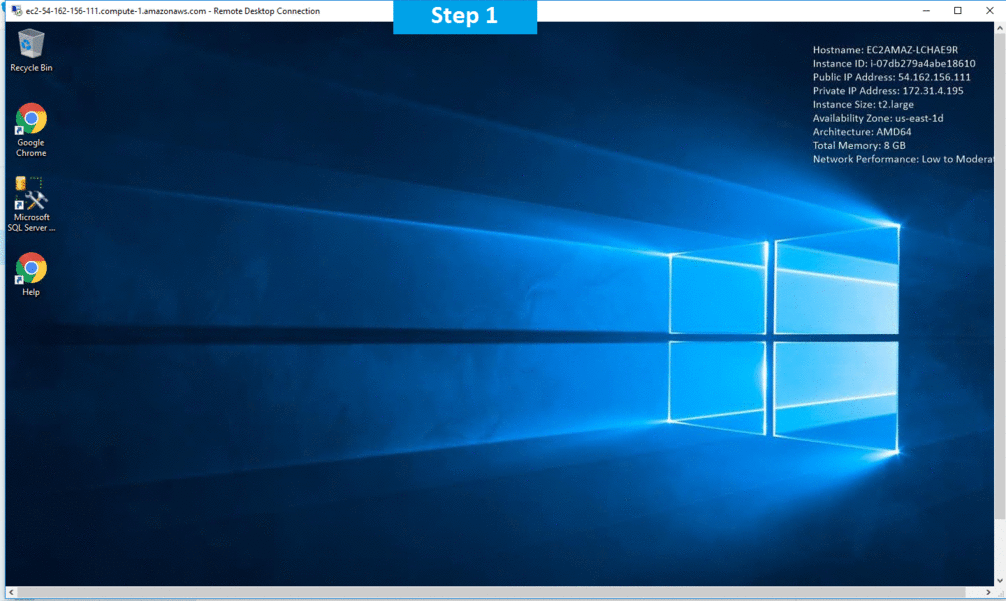1007x601 pixels.
Task: Click the Public IP Address text line
Action: click(891, 77)
